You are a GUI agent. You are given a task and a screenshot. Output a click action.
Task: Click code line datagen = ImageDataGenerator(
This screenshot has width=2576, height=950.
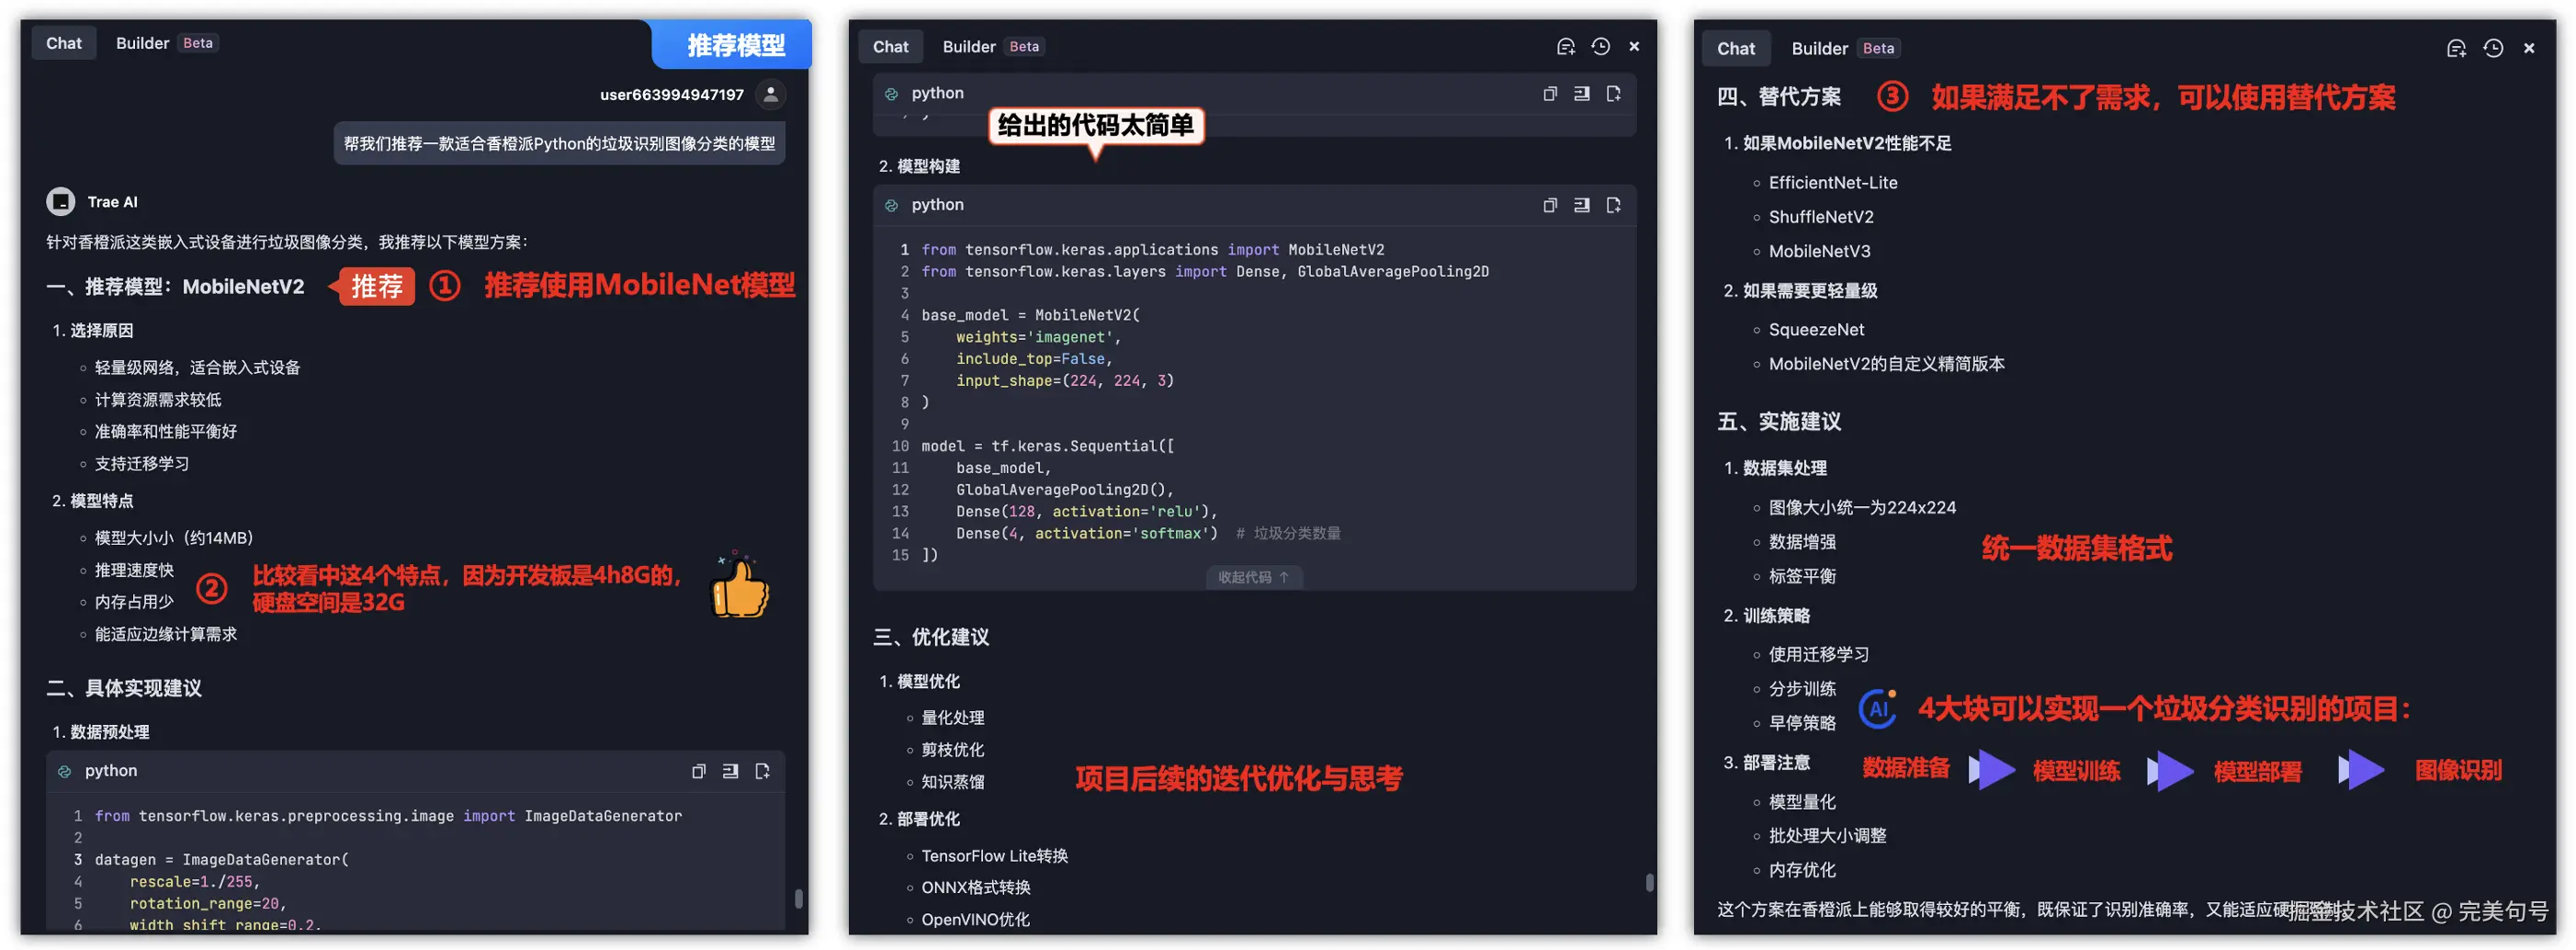(x=222, y=859)
